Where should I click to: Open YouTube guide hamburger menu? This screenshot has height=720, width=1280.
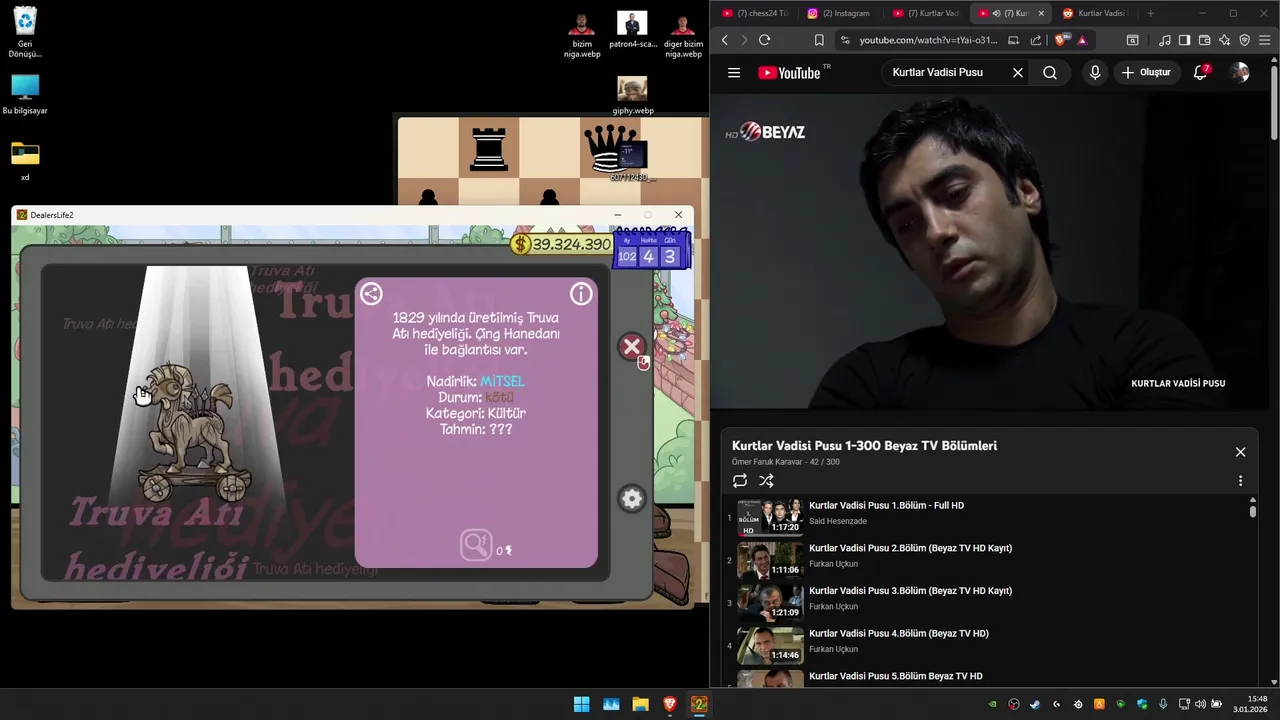tap(734, 72)
